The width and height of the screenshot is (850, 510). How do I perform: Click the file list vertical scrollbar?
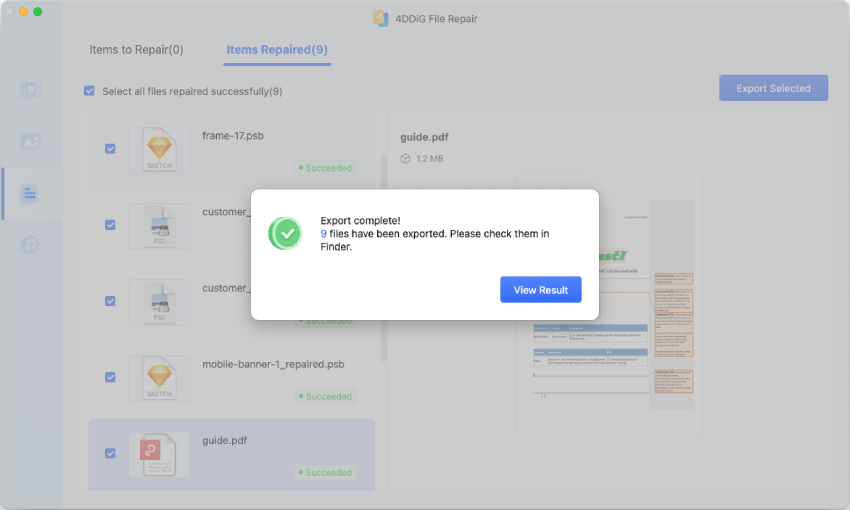(383, 259)
